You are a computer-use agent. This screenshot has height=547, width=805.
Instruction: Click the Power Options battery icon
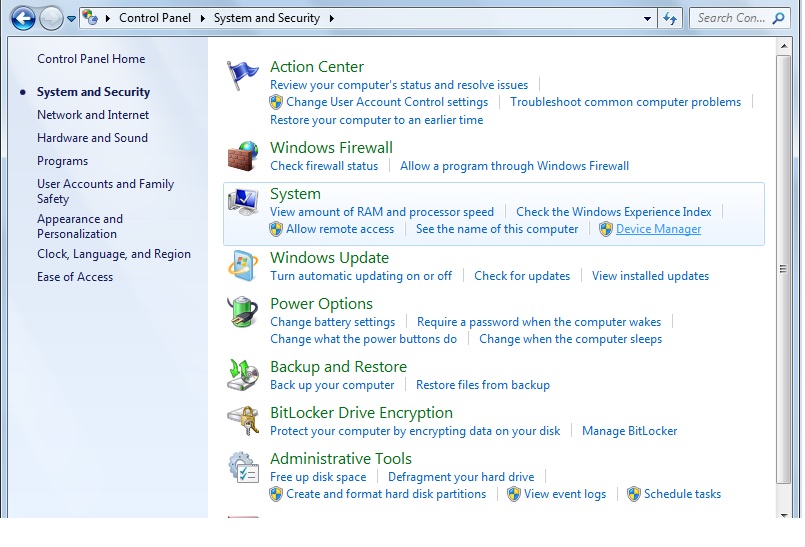click(243, 312)
